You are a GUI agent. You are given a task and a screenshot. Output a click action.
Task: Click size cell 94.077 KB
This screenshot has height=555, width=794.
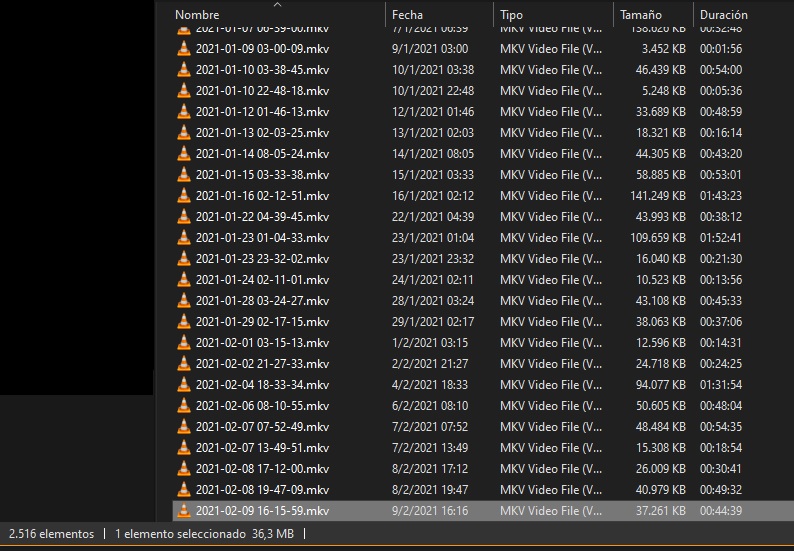click(661, 385)
